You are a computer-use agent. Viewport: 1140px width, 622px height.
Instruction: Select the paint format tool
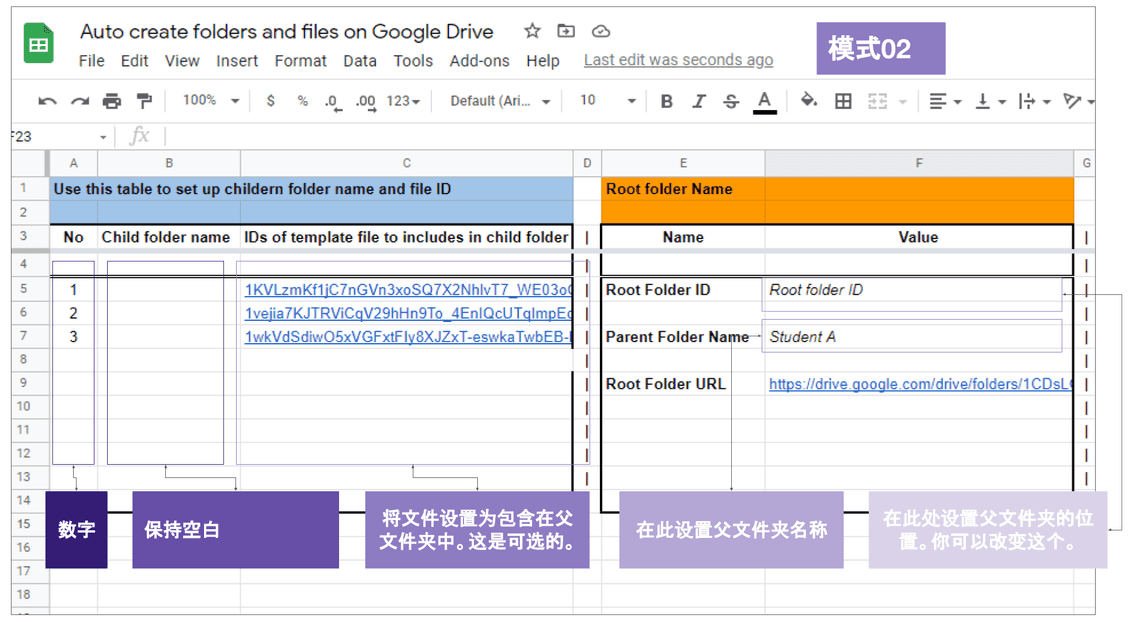[x=144, y=101]
